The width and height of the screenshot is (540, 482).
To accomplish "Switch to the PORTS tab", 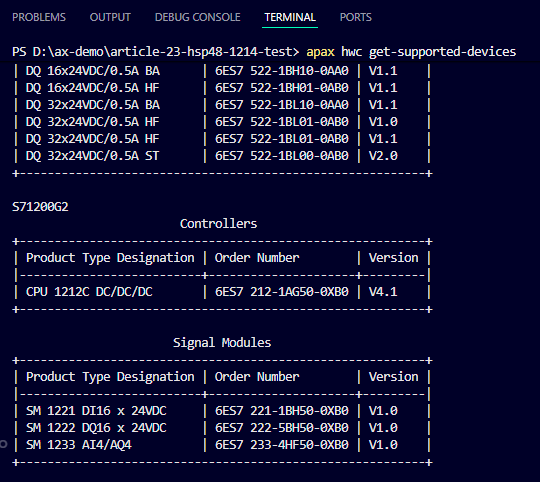I will (x=356, y=17).
